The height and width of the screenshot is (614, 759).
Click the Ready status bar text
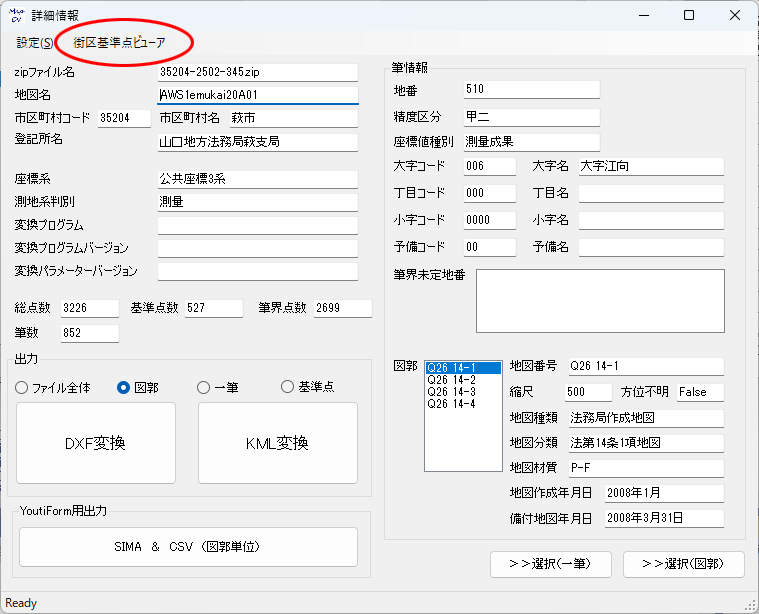21,603
